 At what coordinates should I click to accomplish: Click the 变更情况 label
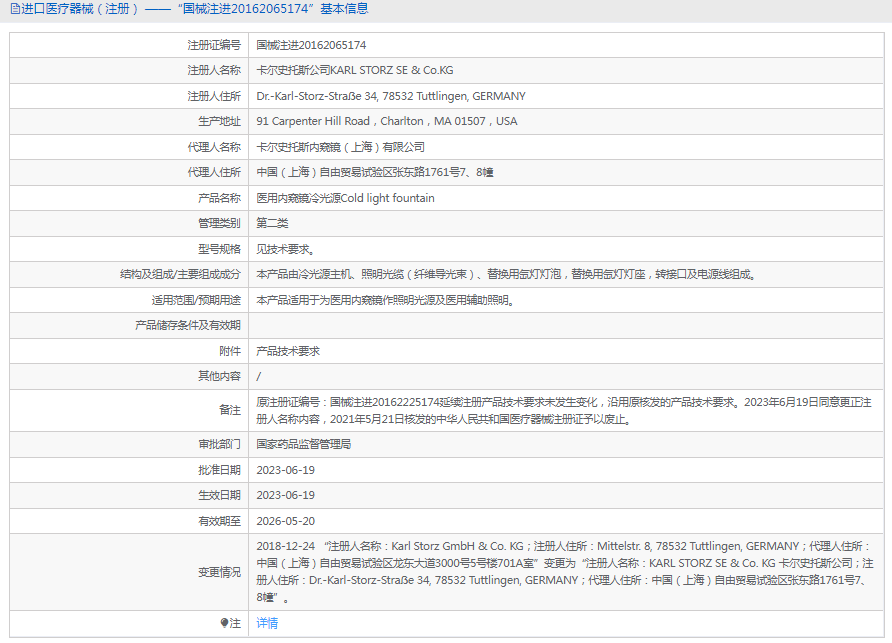click(219, 572)
